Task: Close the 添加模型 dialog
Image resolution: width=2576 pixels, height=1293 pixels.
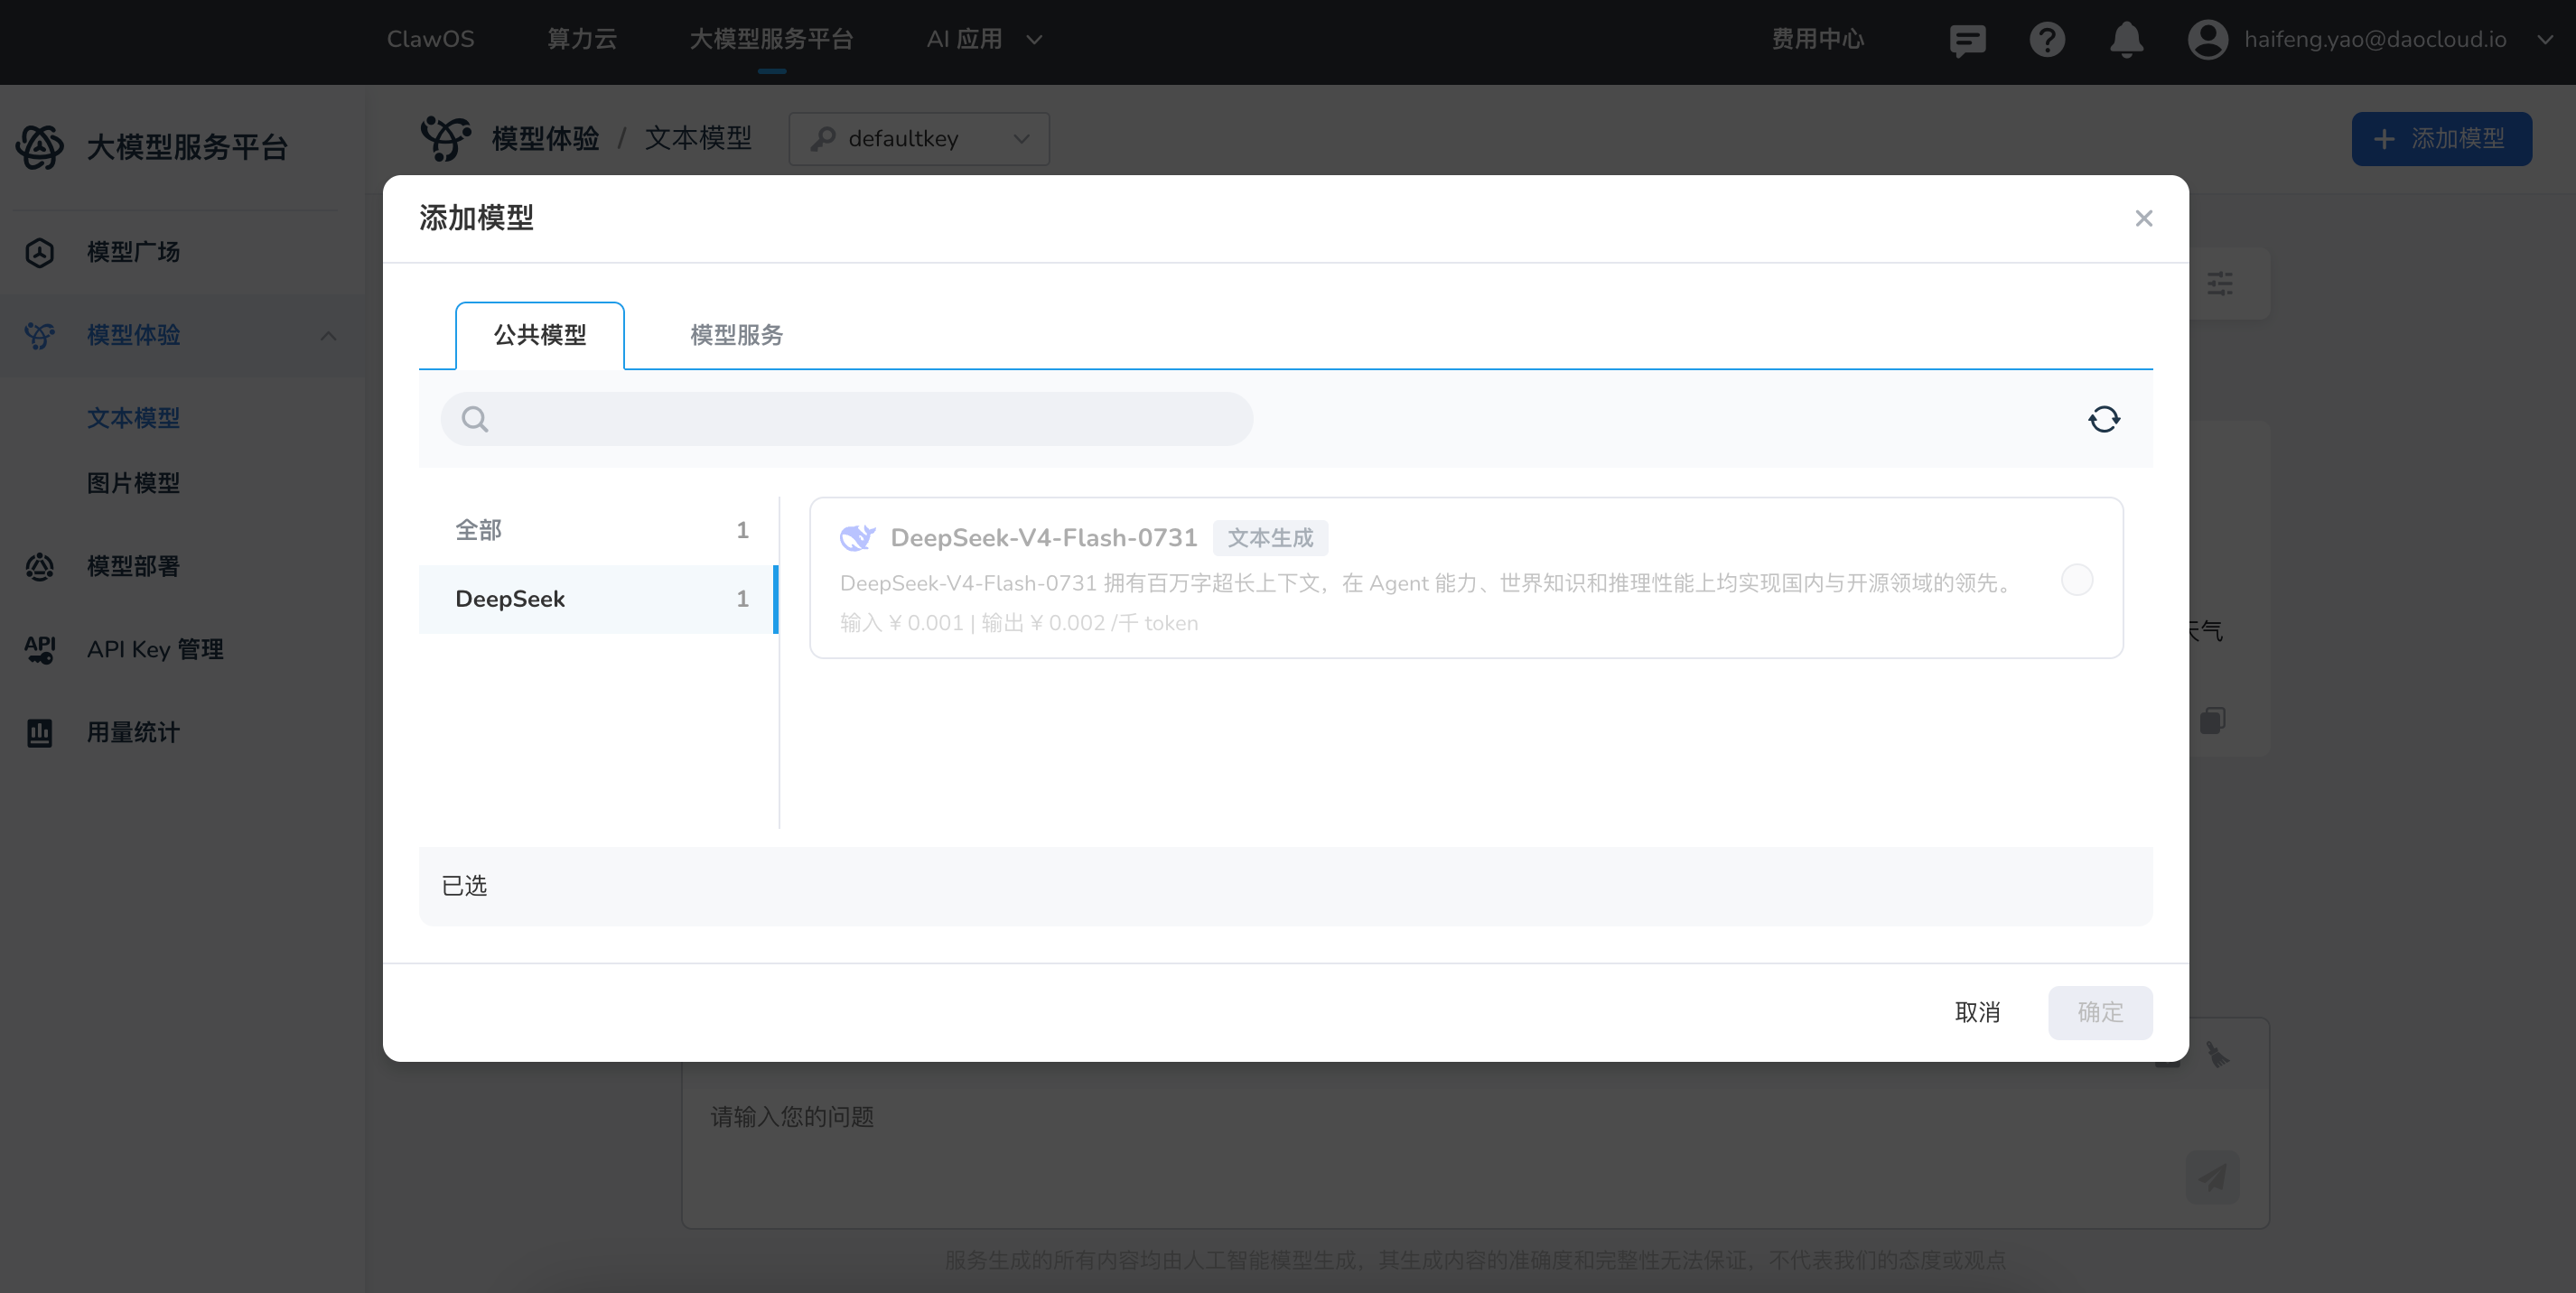Action: point(2143,218)
